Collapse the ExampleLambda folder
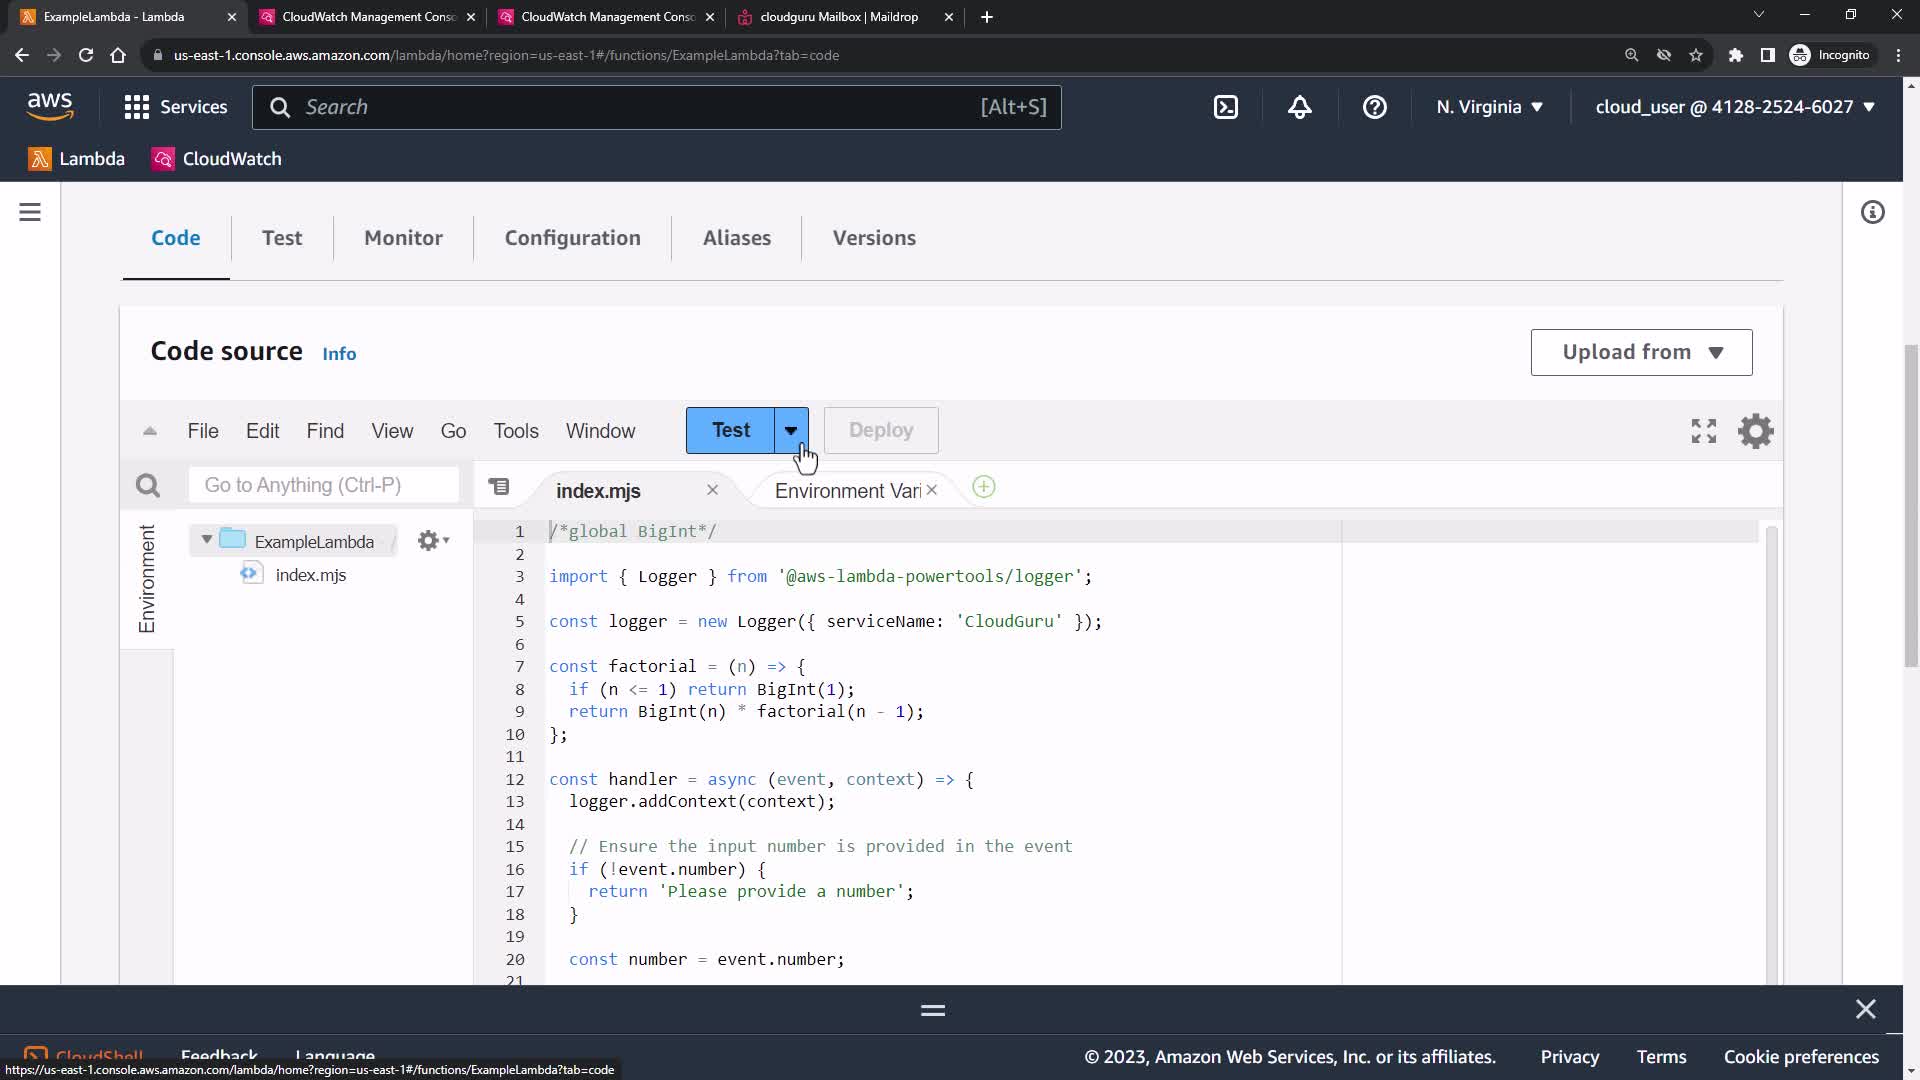 207,540
